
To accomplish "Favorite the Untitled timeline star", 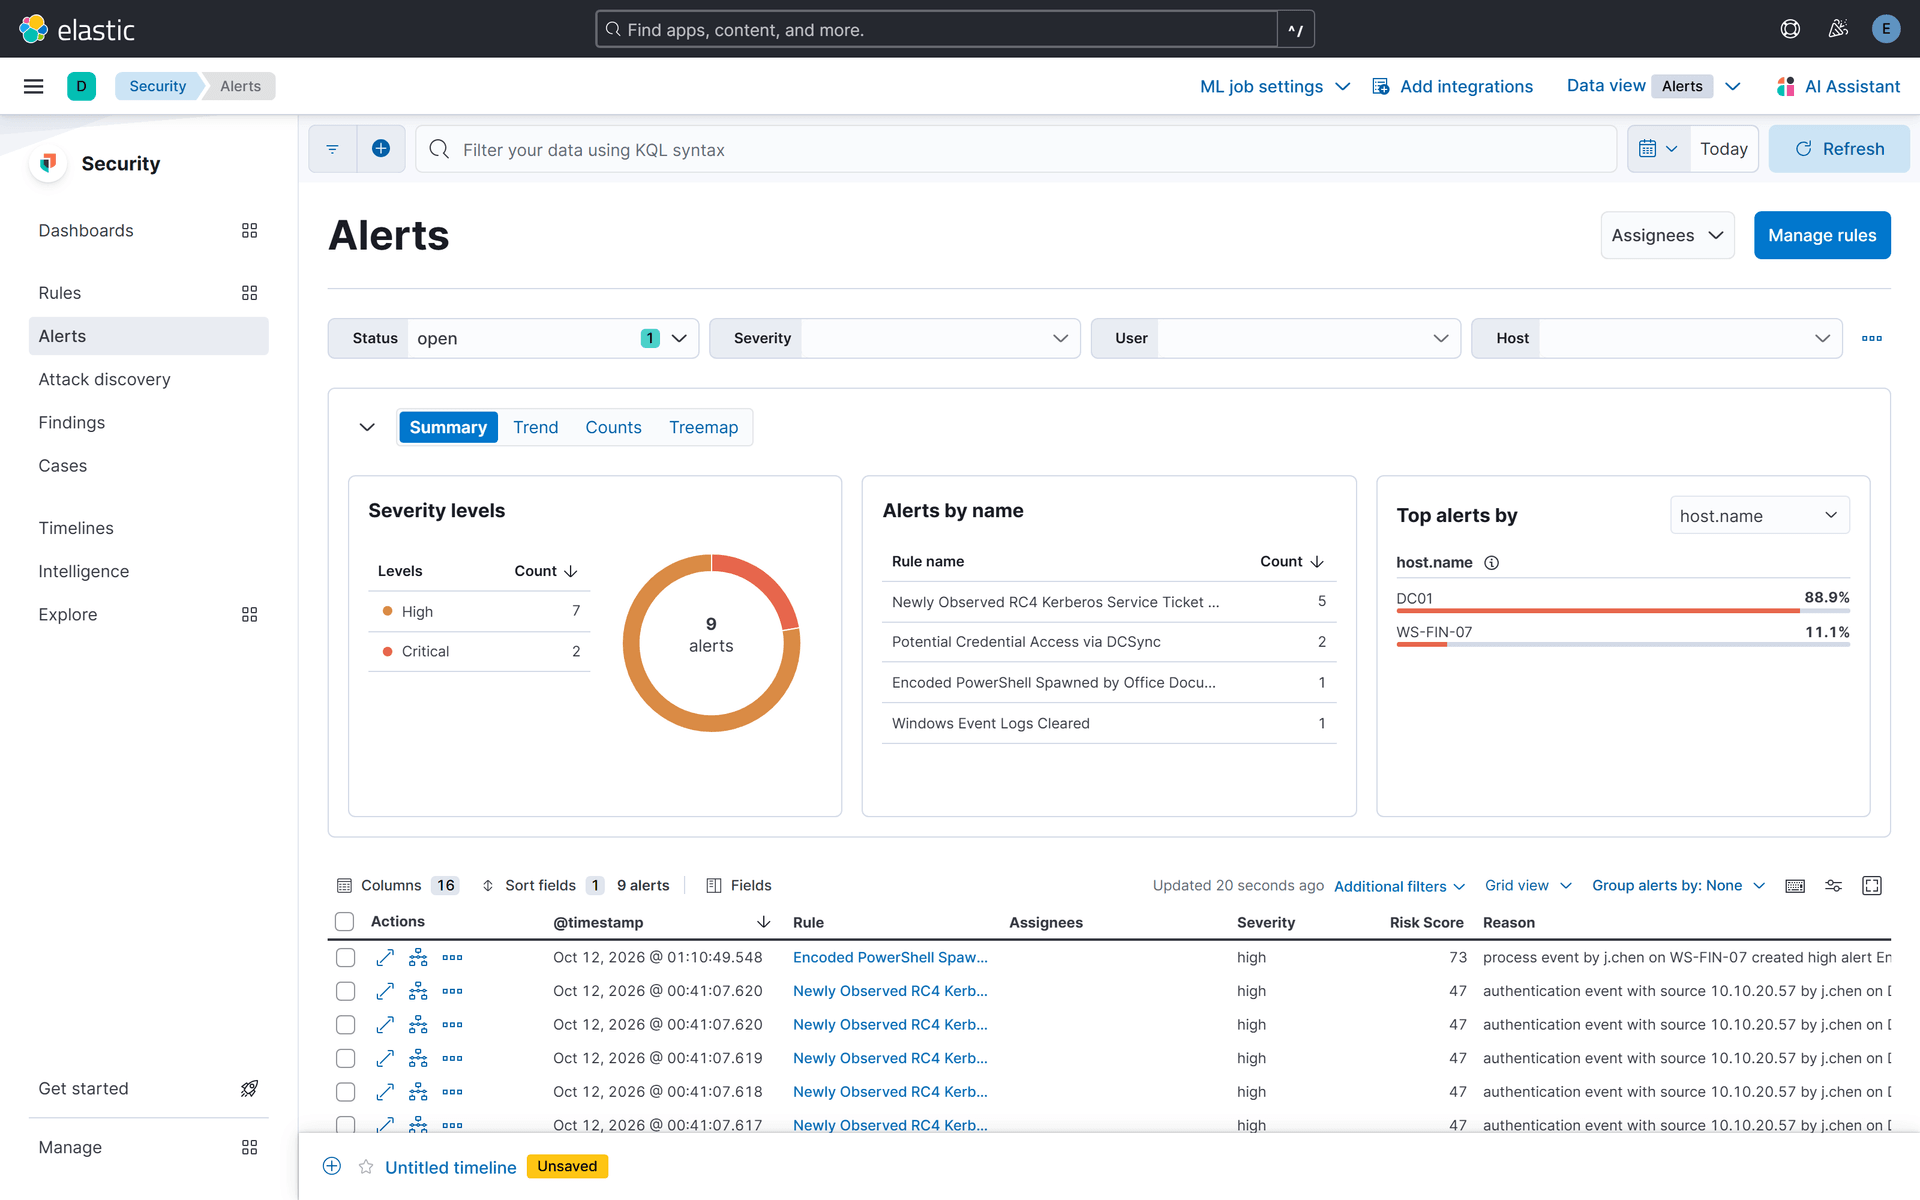I will (x=366, y=1167).
